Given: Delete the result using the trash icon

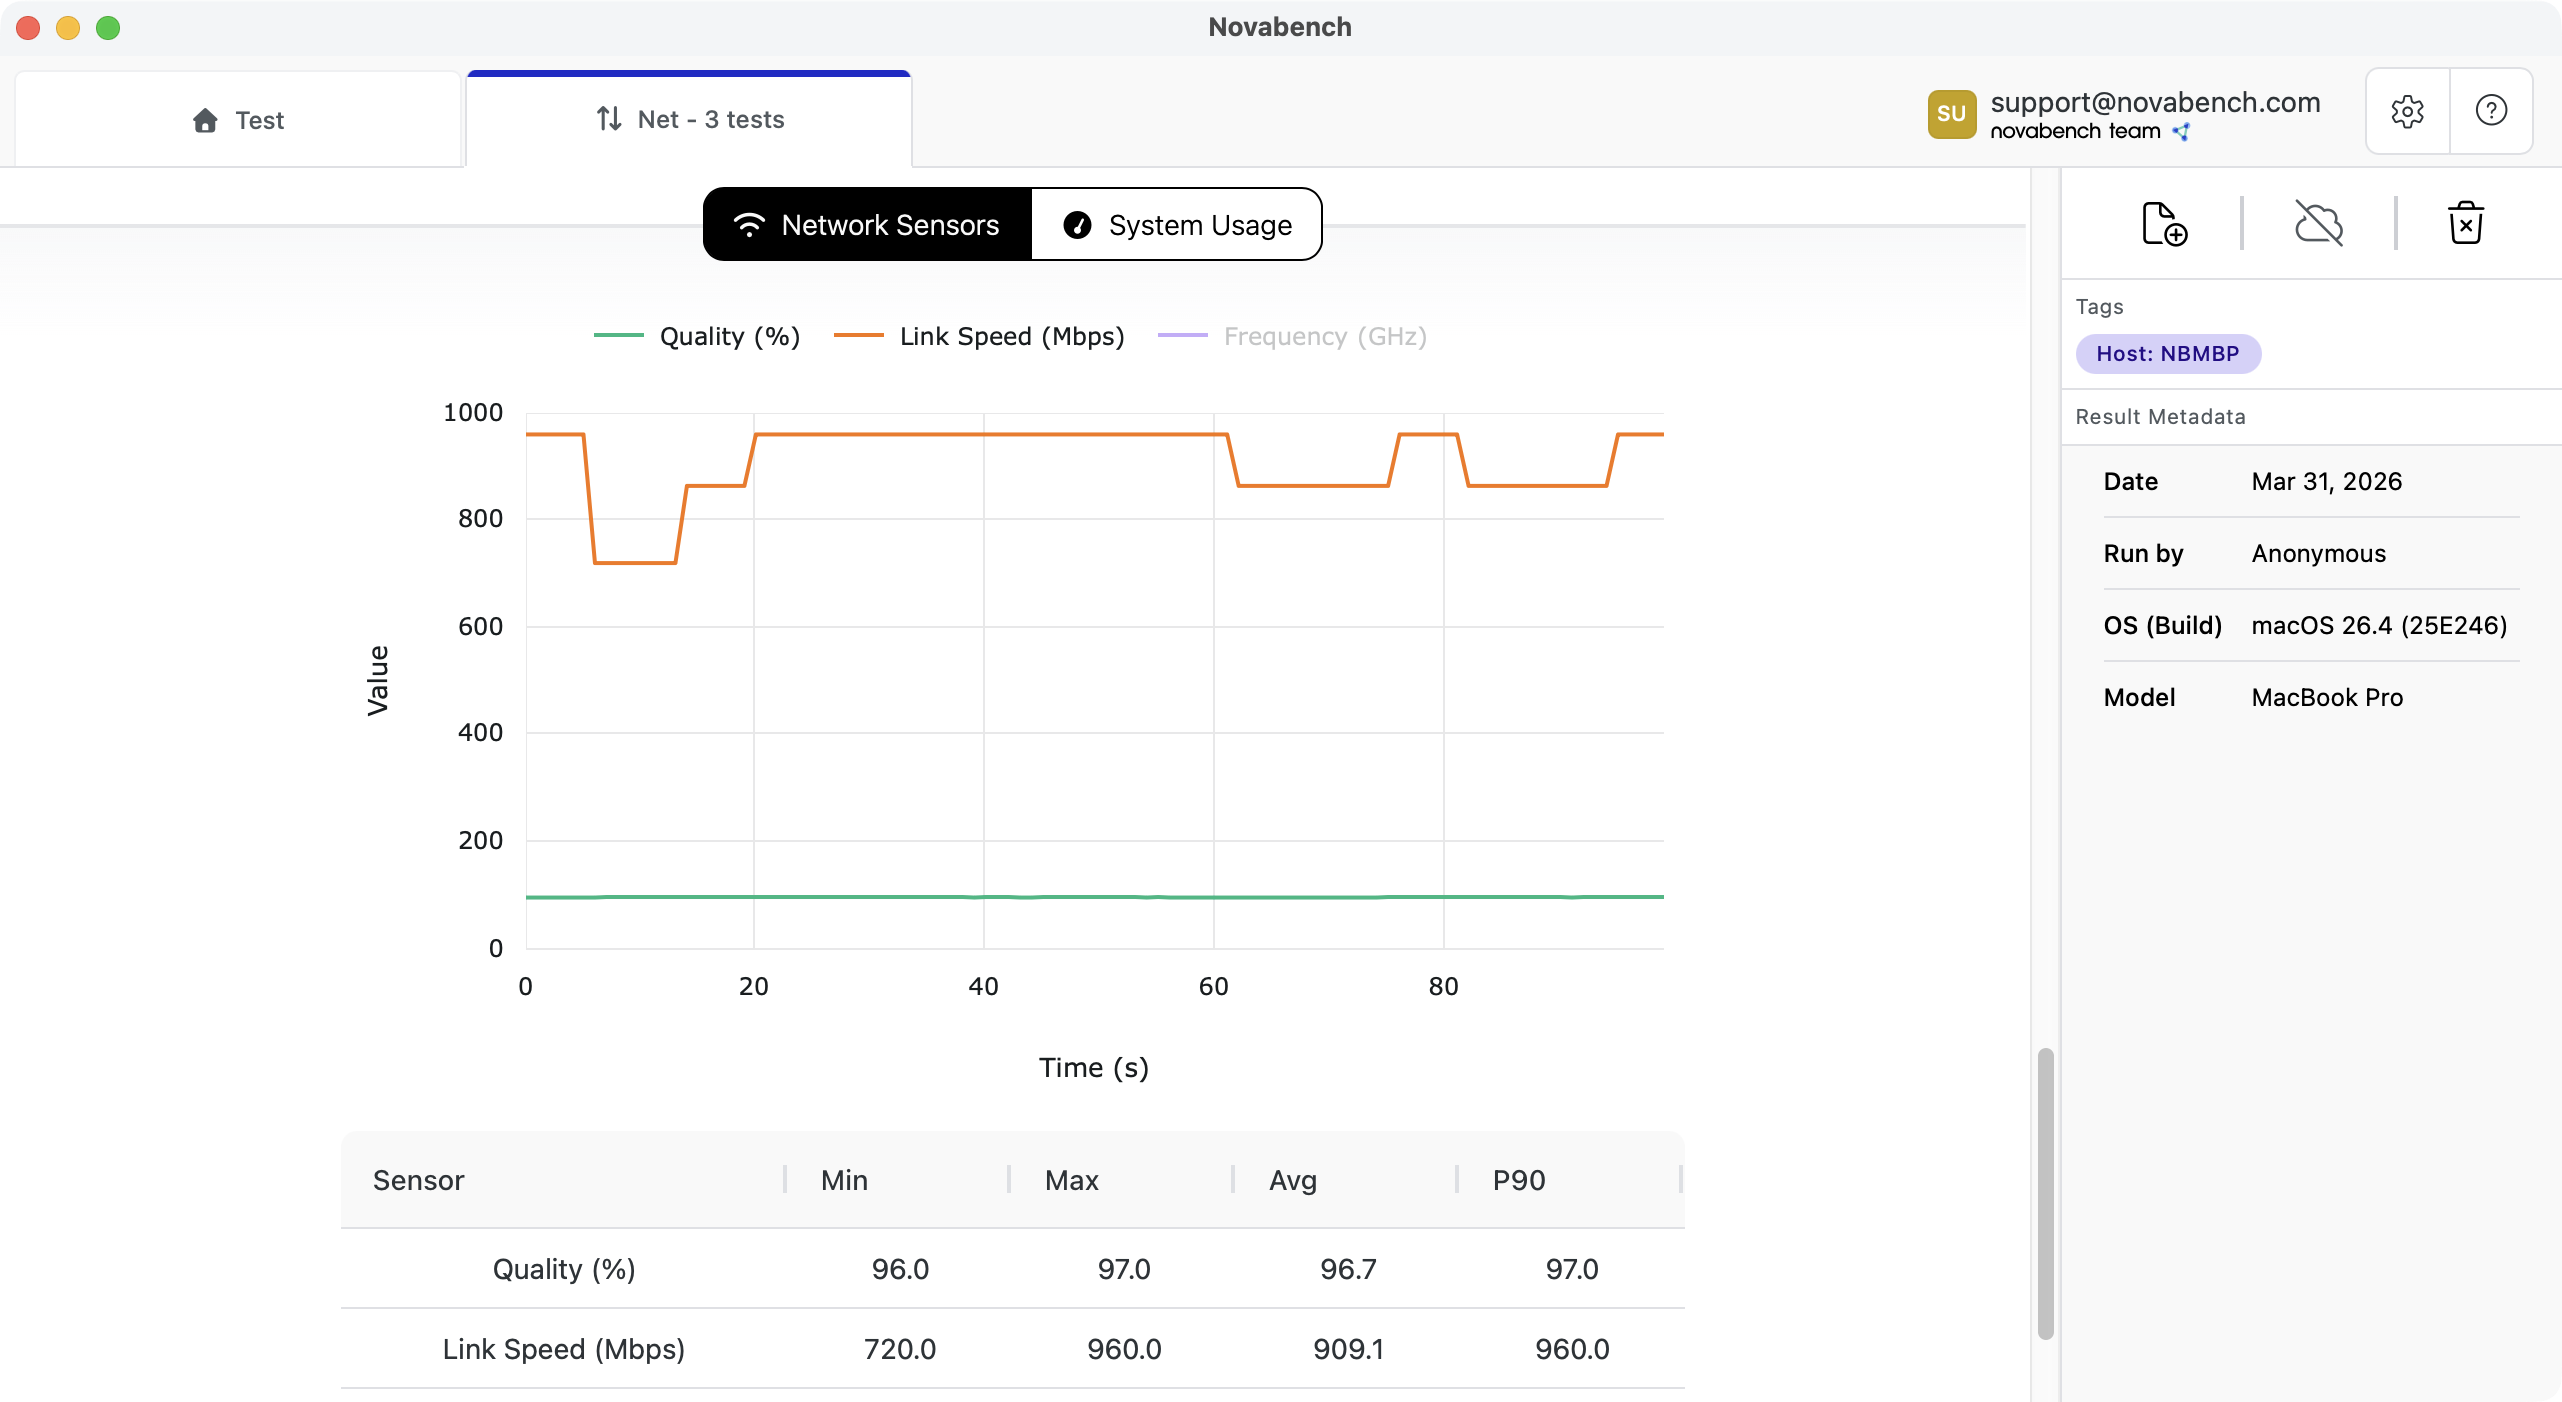Looking at the screenshot, I should click(2466, 222).
